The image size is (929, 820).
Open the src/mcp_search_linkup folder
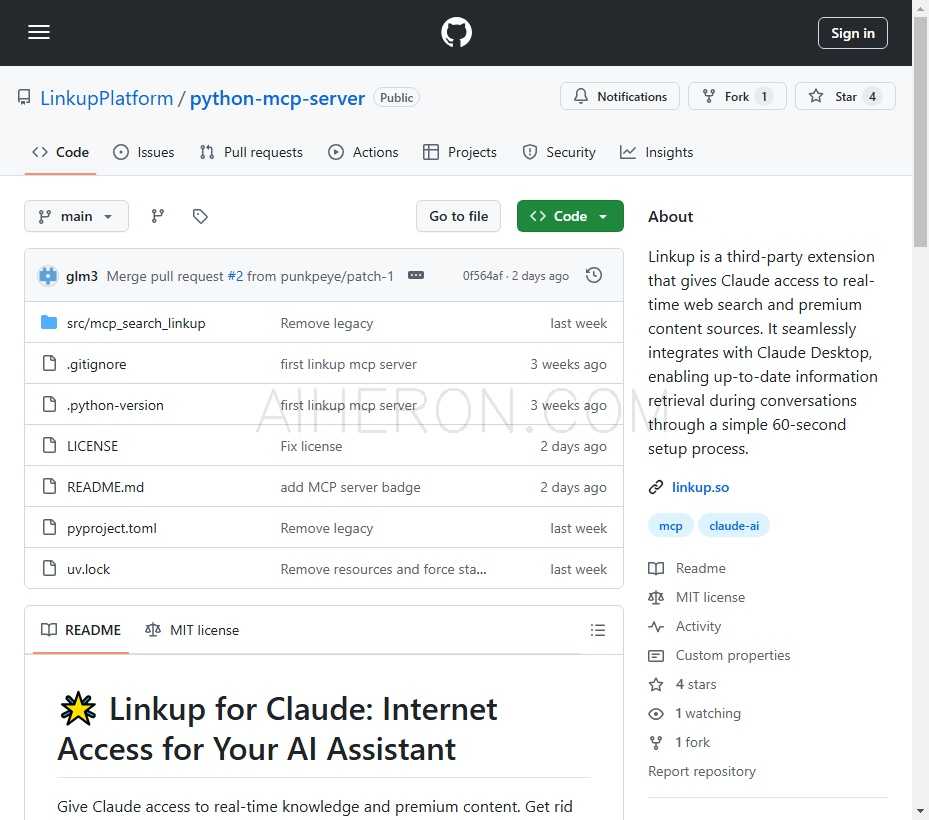[x=136, y=323]
